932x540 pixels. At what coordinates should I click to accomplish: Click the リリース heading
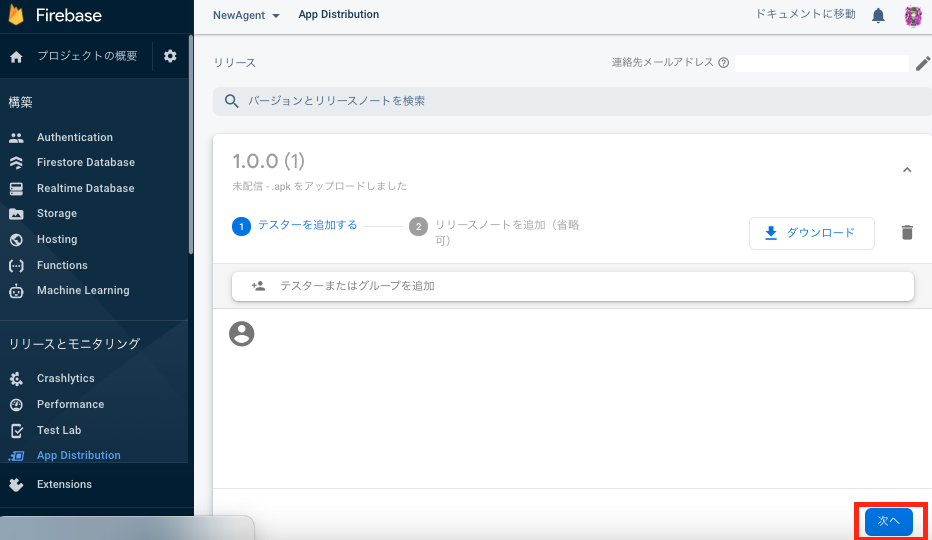point(235,63)
